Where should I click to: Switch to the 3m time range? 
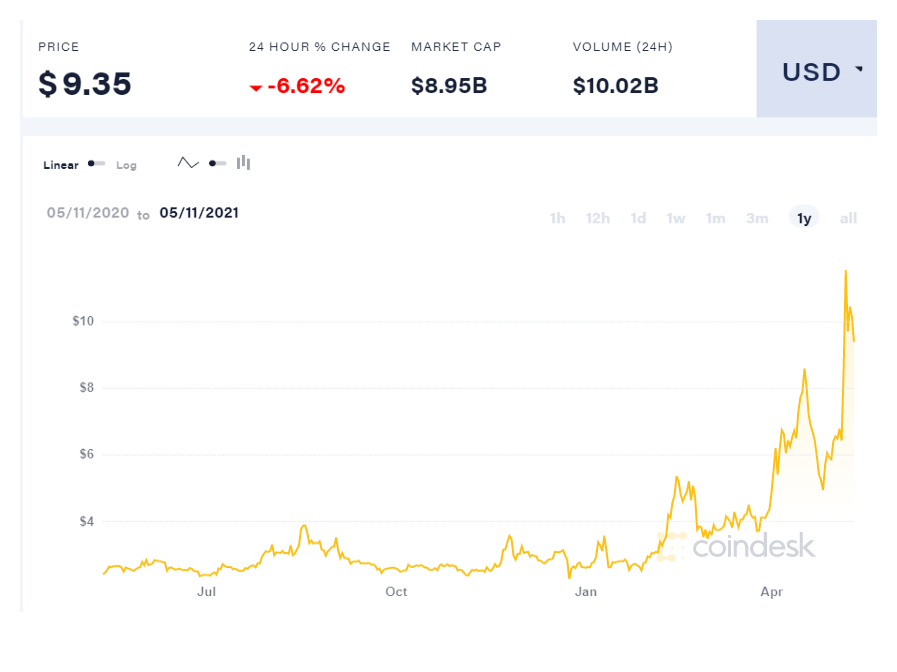click(757, 218)
